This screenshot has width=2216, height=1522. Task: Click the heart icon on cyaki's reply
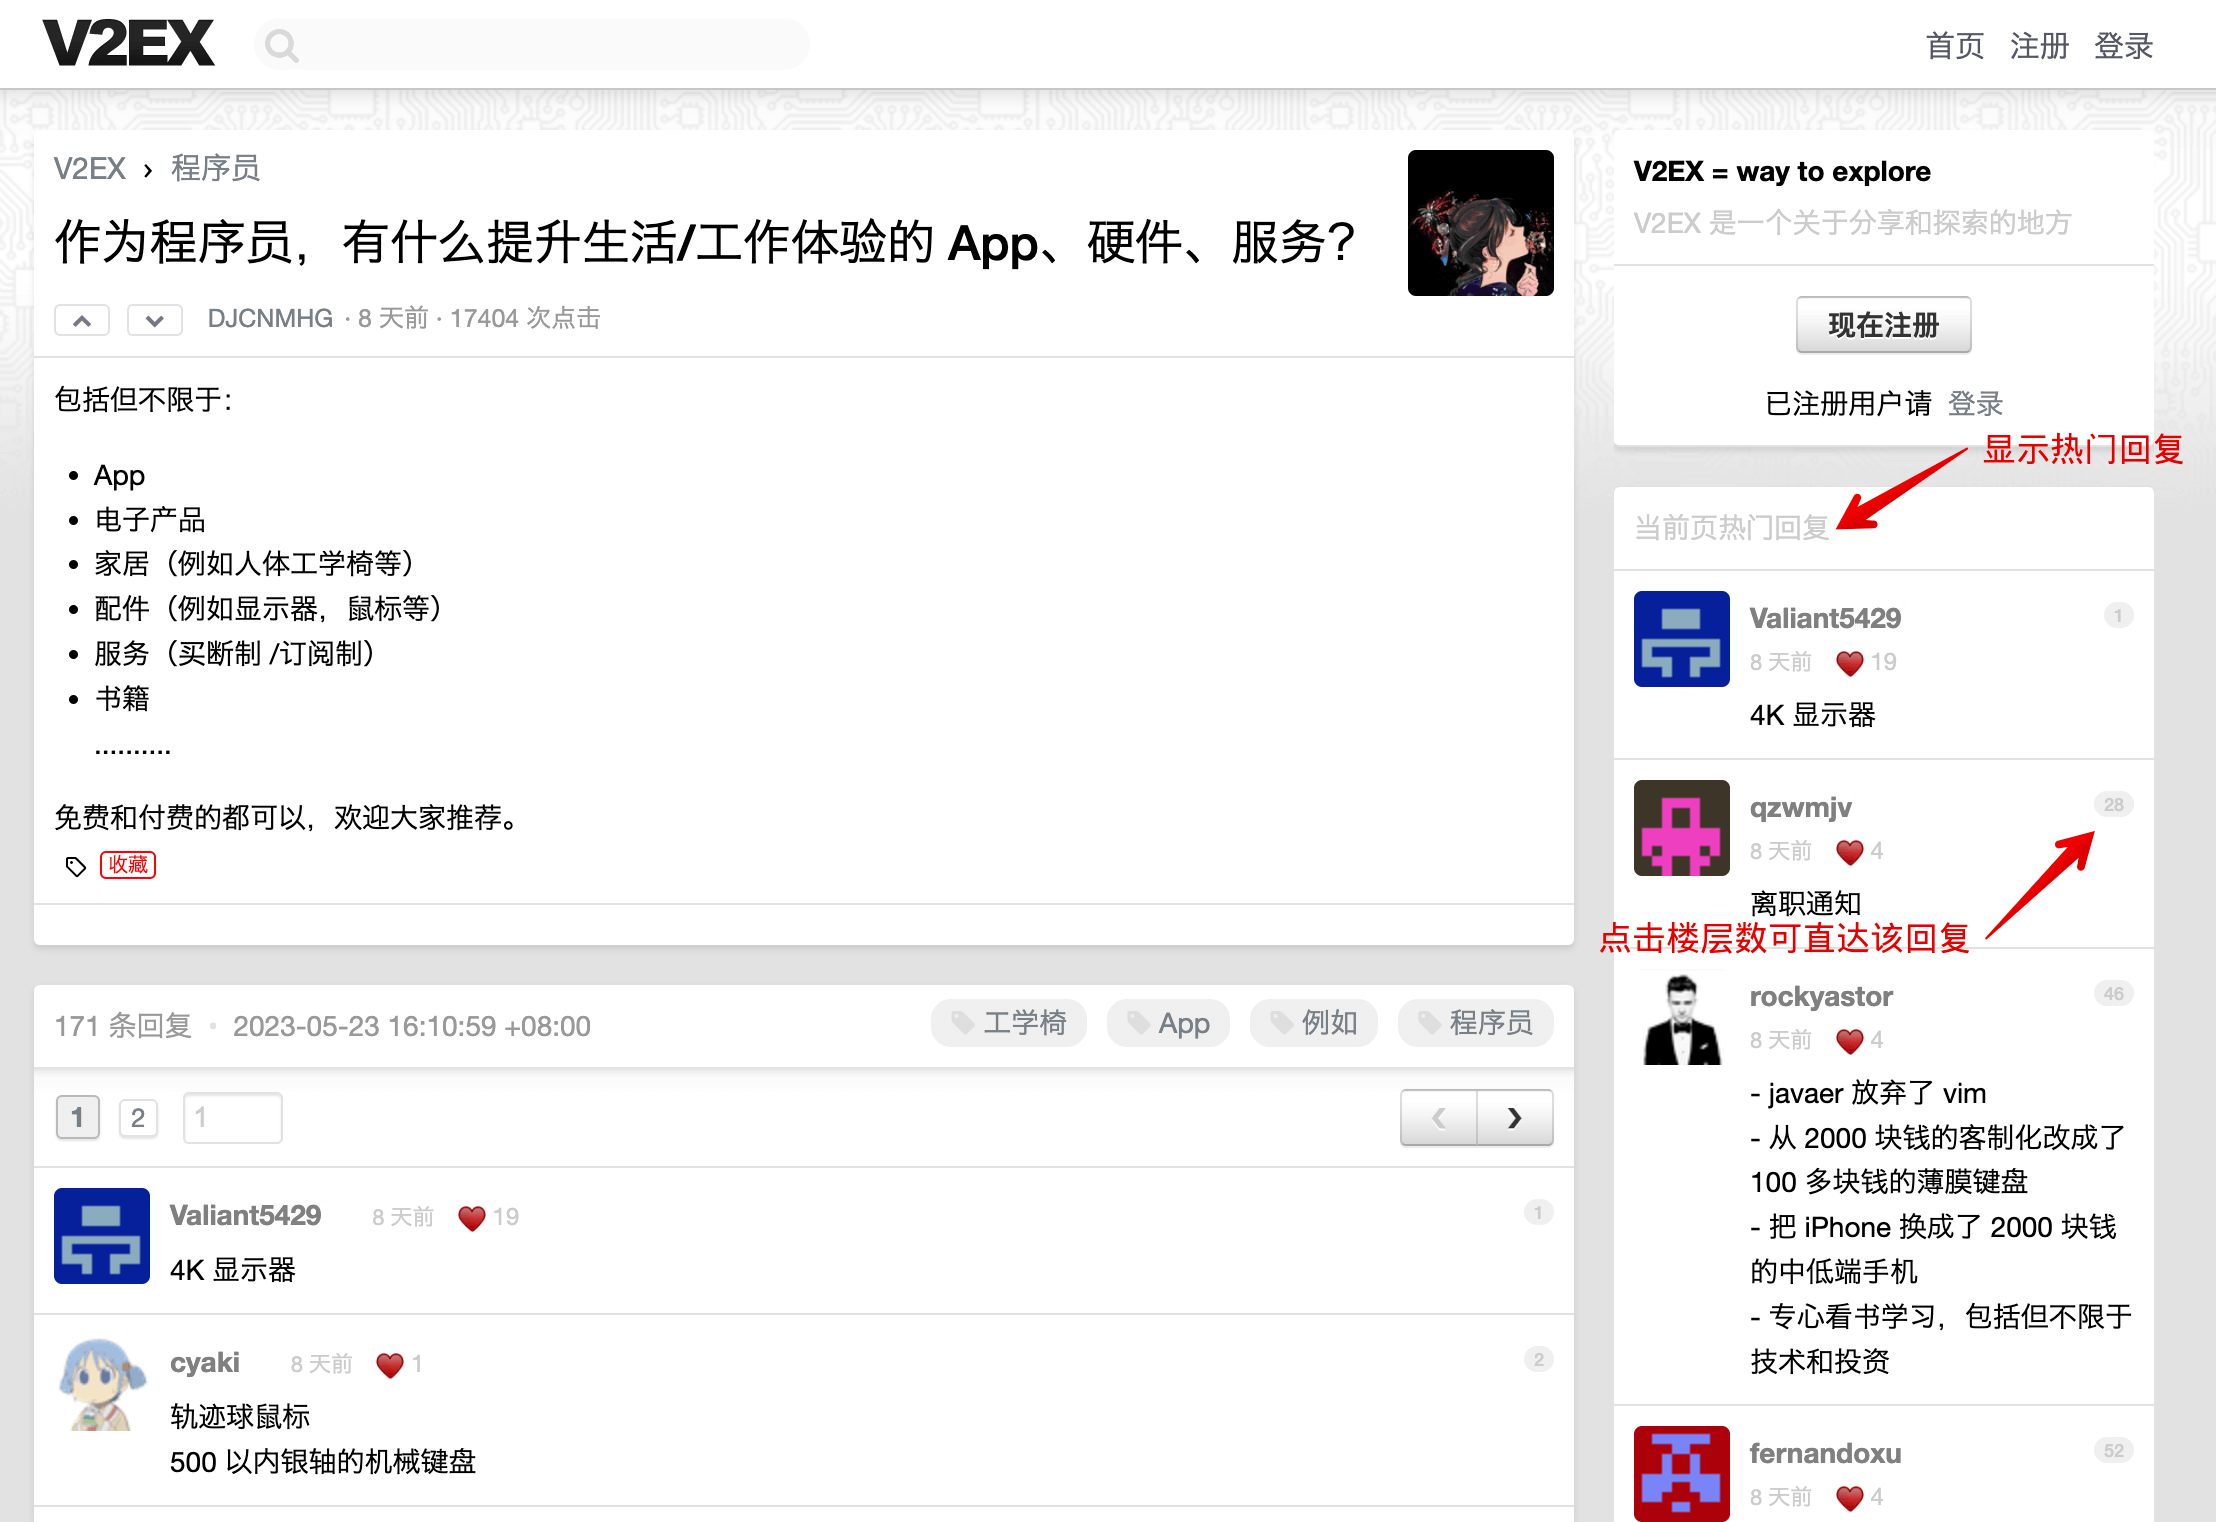click(388, 1364)
